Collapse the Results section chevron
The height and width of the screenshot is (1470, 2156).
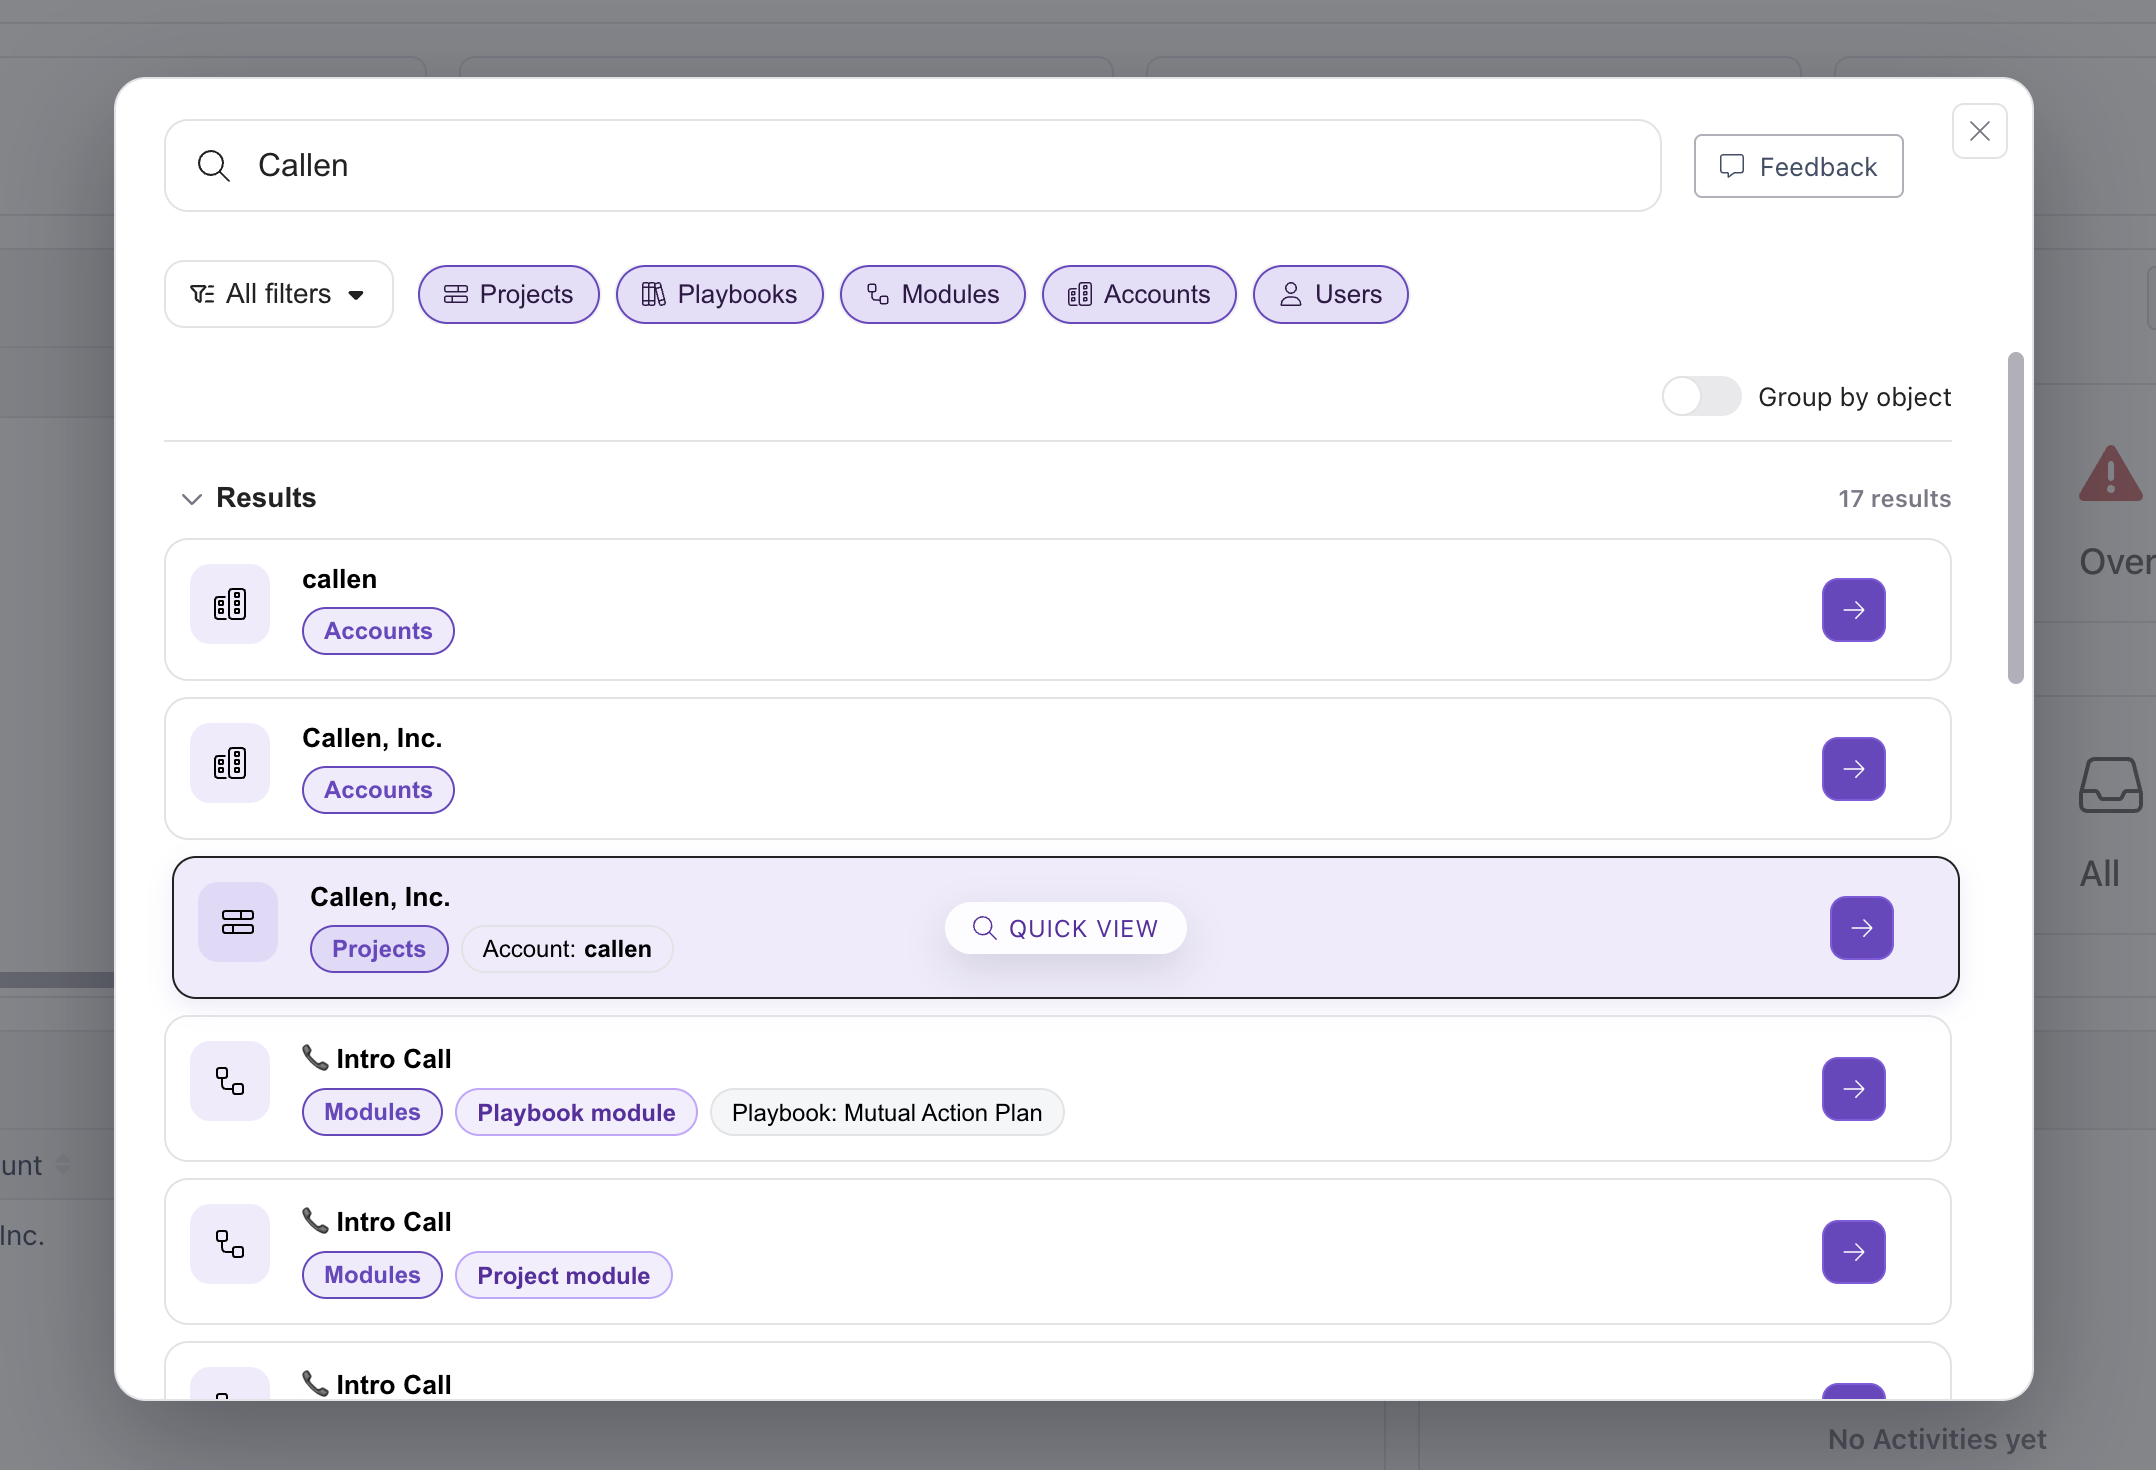click(192, 498)
